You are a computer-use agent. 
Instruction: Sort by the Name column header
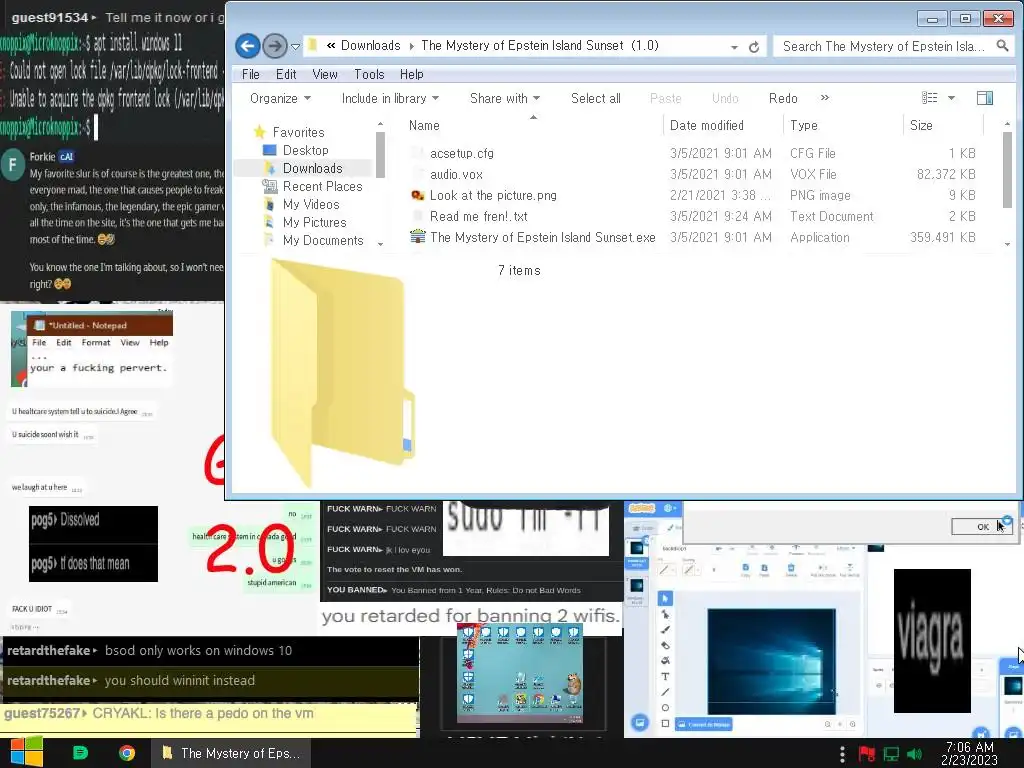[x=424, y=125]
